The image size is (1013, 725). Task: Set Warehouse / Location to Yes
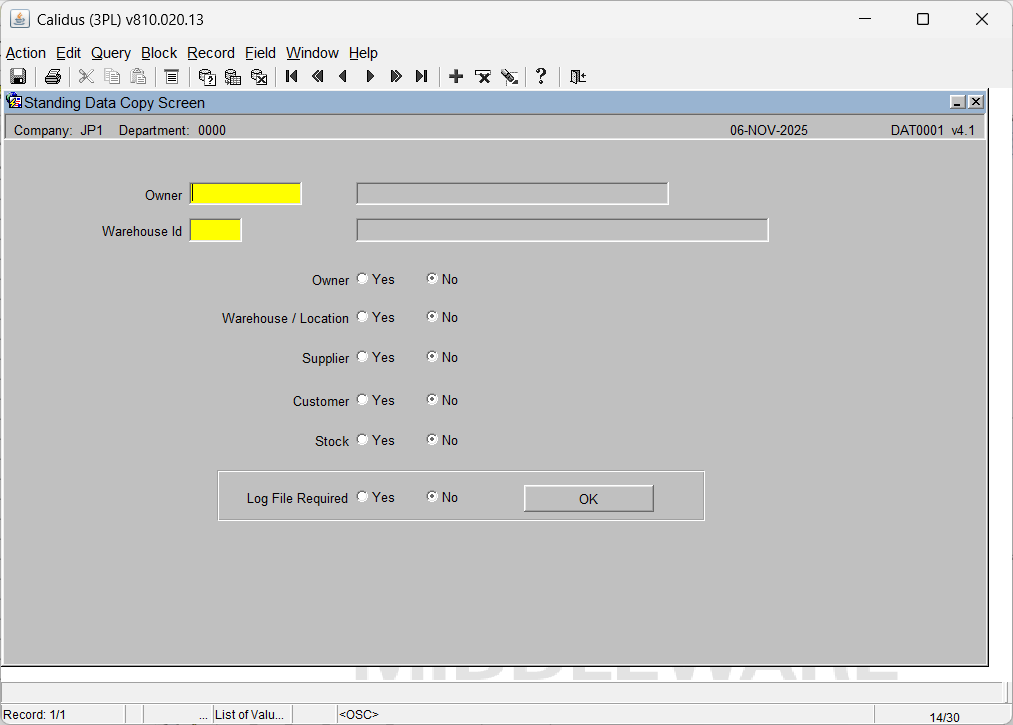[x=362, y=317]
